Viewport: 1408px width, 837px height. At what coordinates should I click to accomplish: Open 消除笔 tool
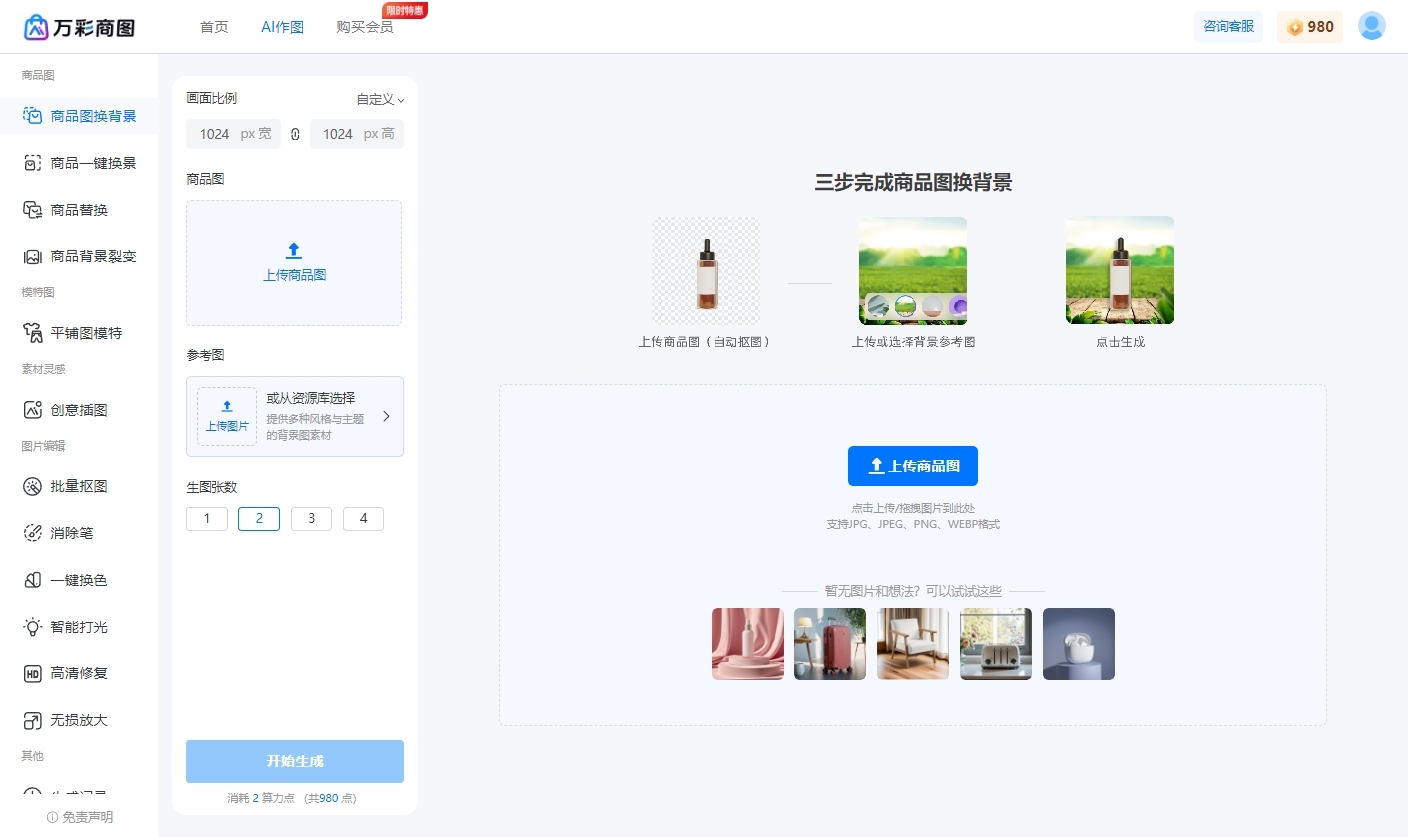[x=79, y=533]
